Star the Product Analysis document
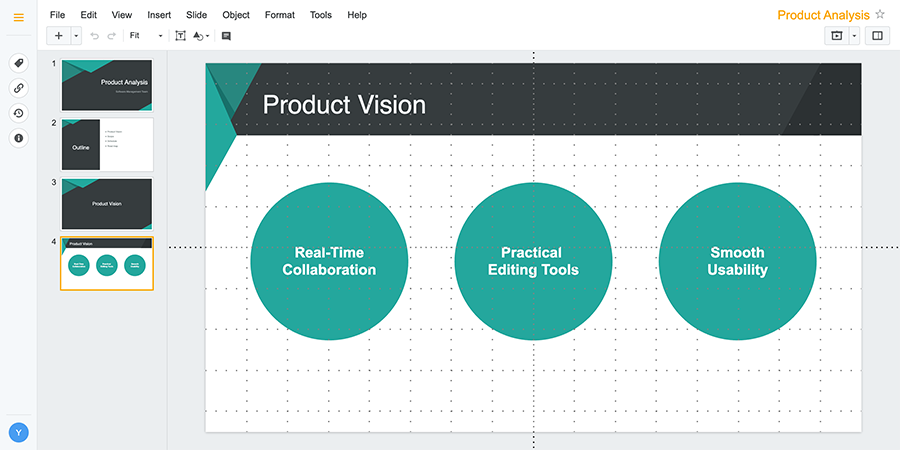Screen dimensions: 900x450 (880, 15)
